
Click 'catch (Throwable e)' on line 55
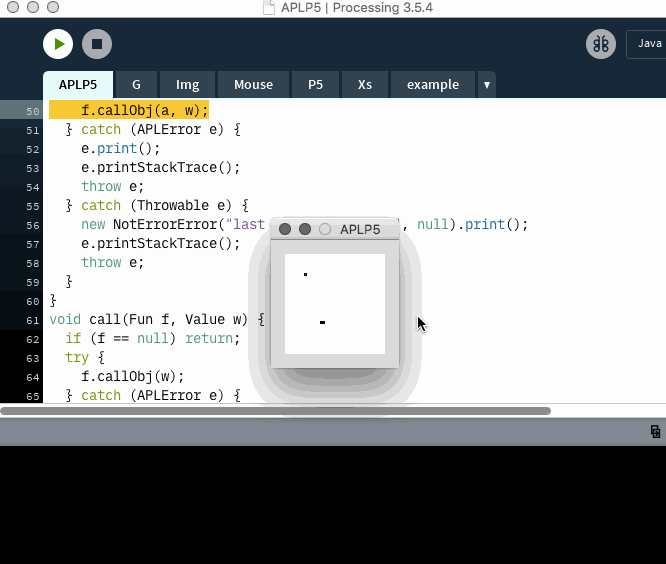point(165,206)
